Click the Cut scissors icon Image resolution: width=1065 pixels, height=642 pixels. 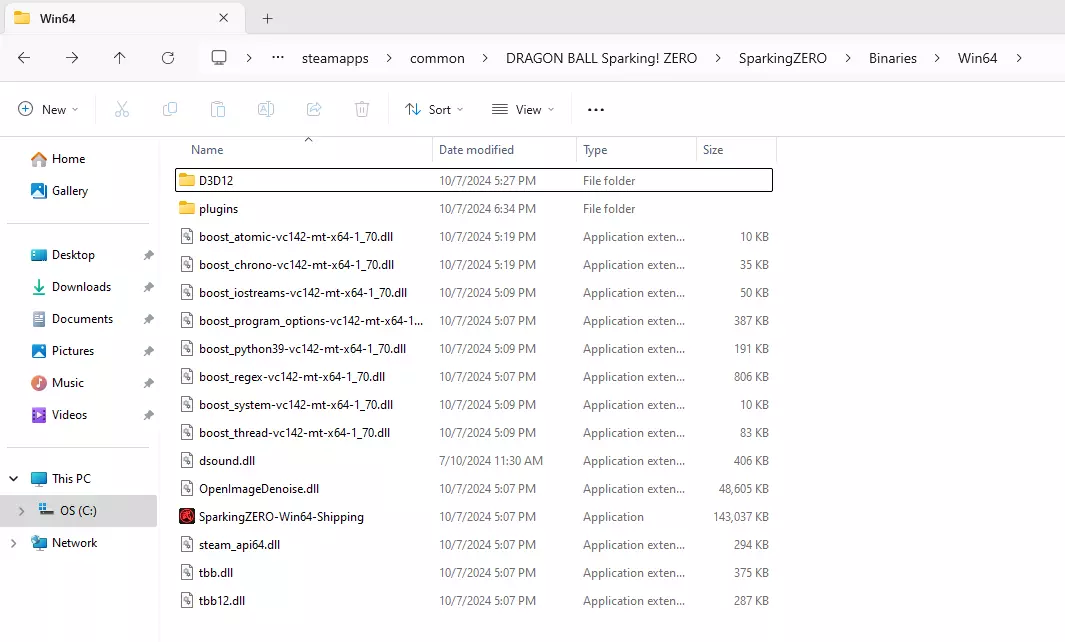coord(122,109)
